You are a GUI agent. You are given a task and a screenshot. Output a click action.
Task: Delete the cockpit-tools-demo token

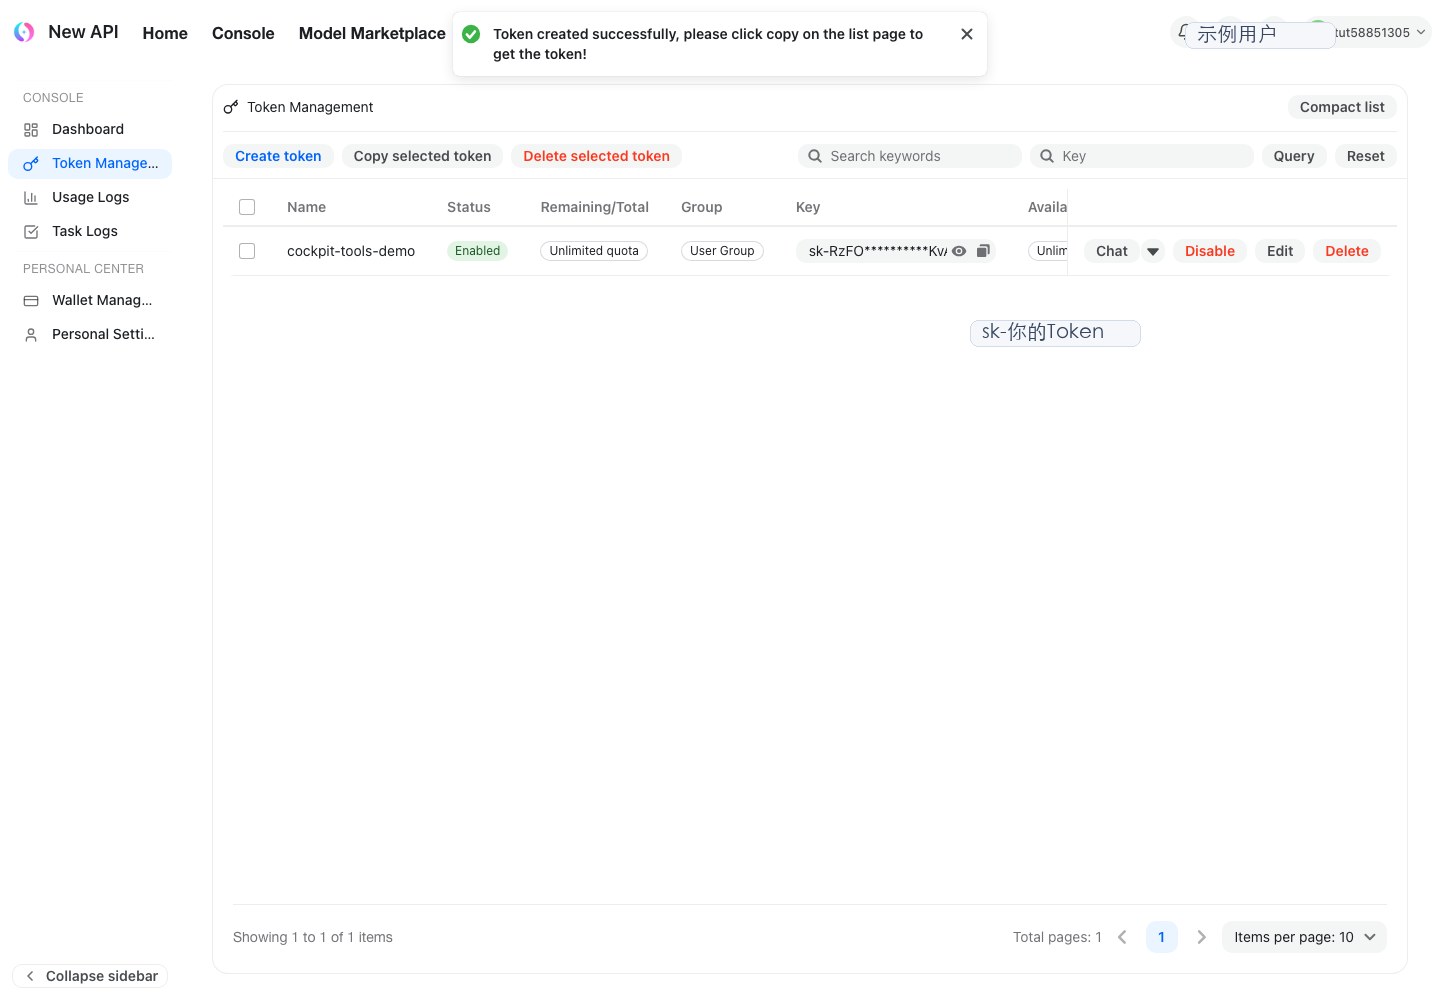[x=1347, y=251]
